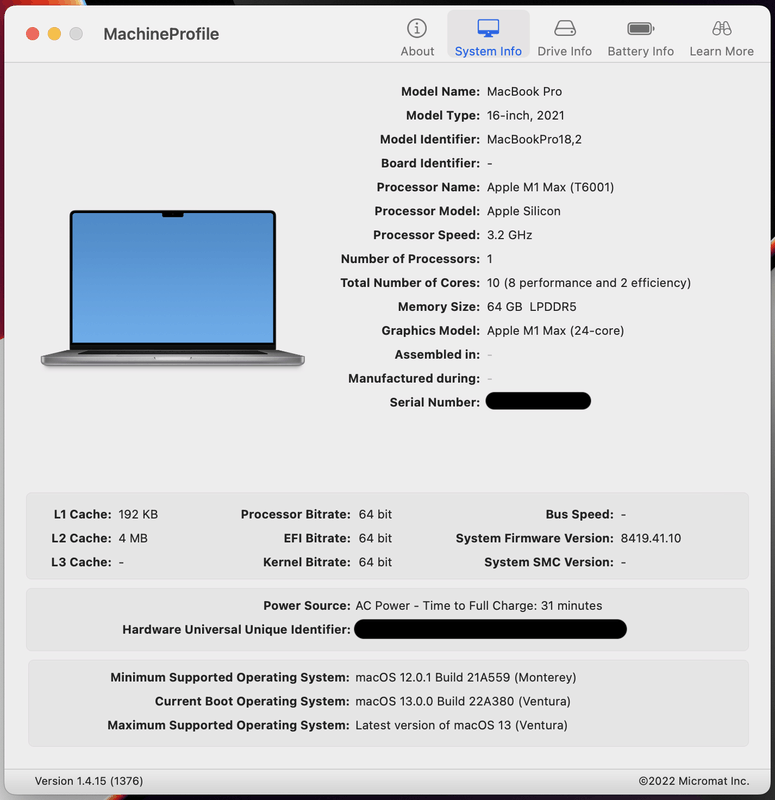Select 'AC Power - Time to Full Charge' text
The height and width of the screenshot is (800, 775).
pyautogui.click(x=446, y=606)
